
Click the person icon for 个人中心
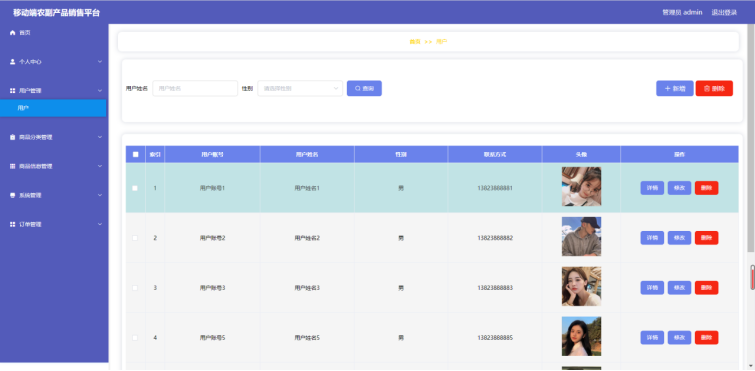(x=13, y=62)
